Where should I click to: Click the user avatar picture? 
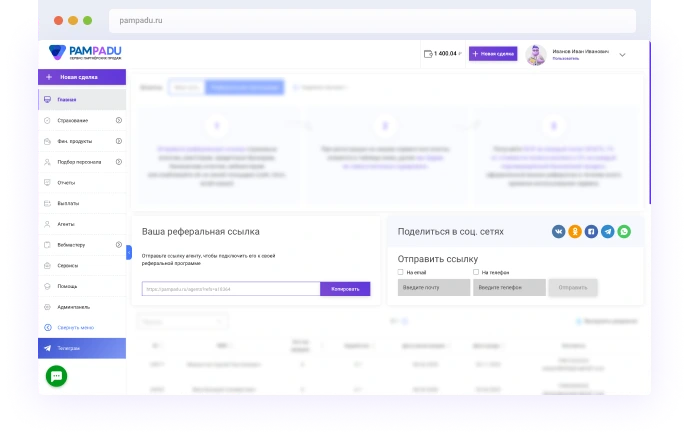pyautogui.click(x=537, y=54)
